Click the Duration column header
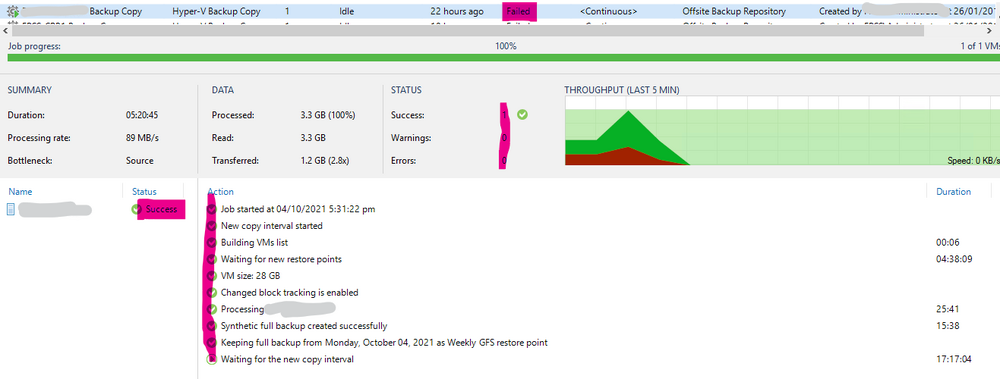1000x379 pixels. click(953, 192)
